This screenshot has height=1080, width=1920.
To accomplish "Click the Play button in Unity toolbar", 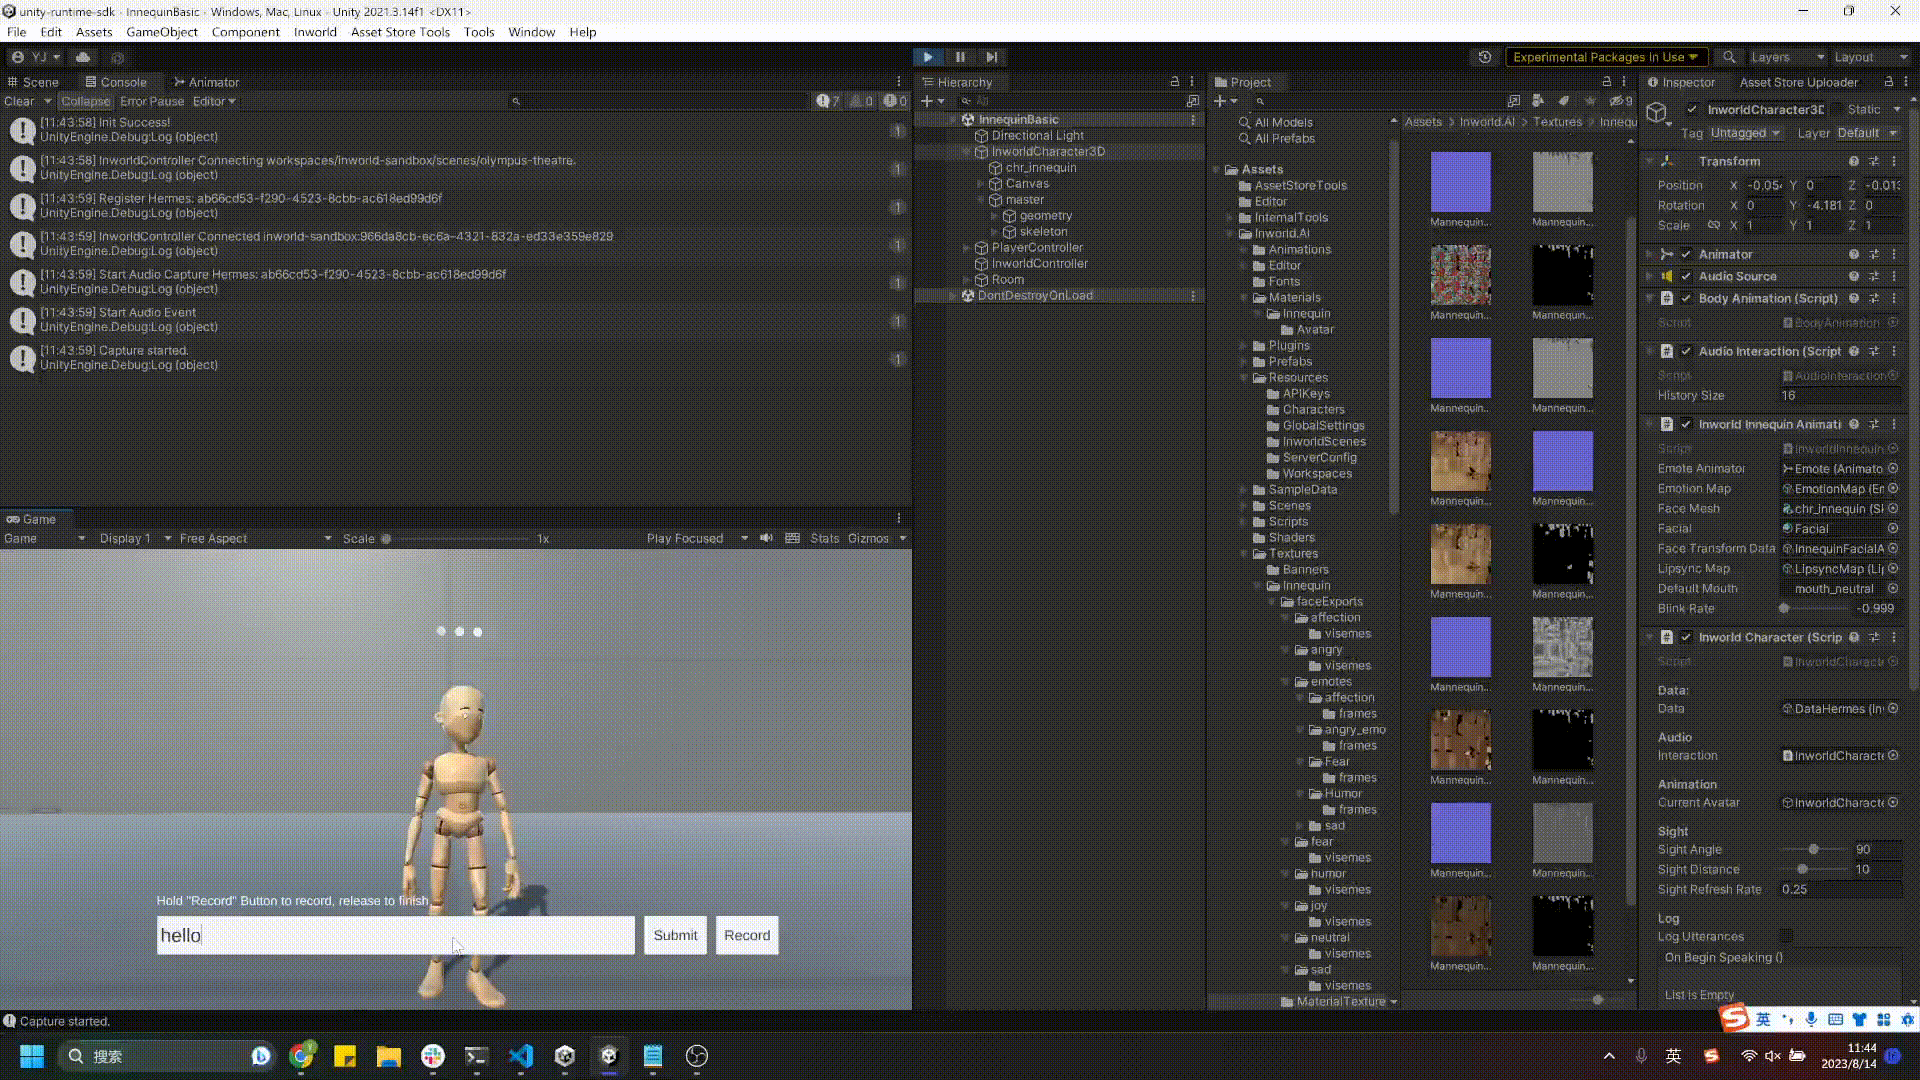I will (x=928, y=57).
